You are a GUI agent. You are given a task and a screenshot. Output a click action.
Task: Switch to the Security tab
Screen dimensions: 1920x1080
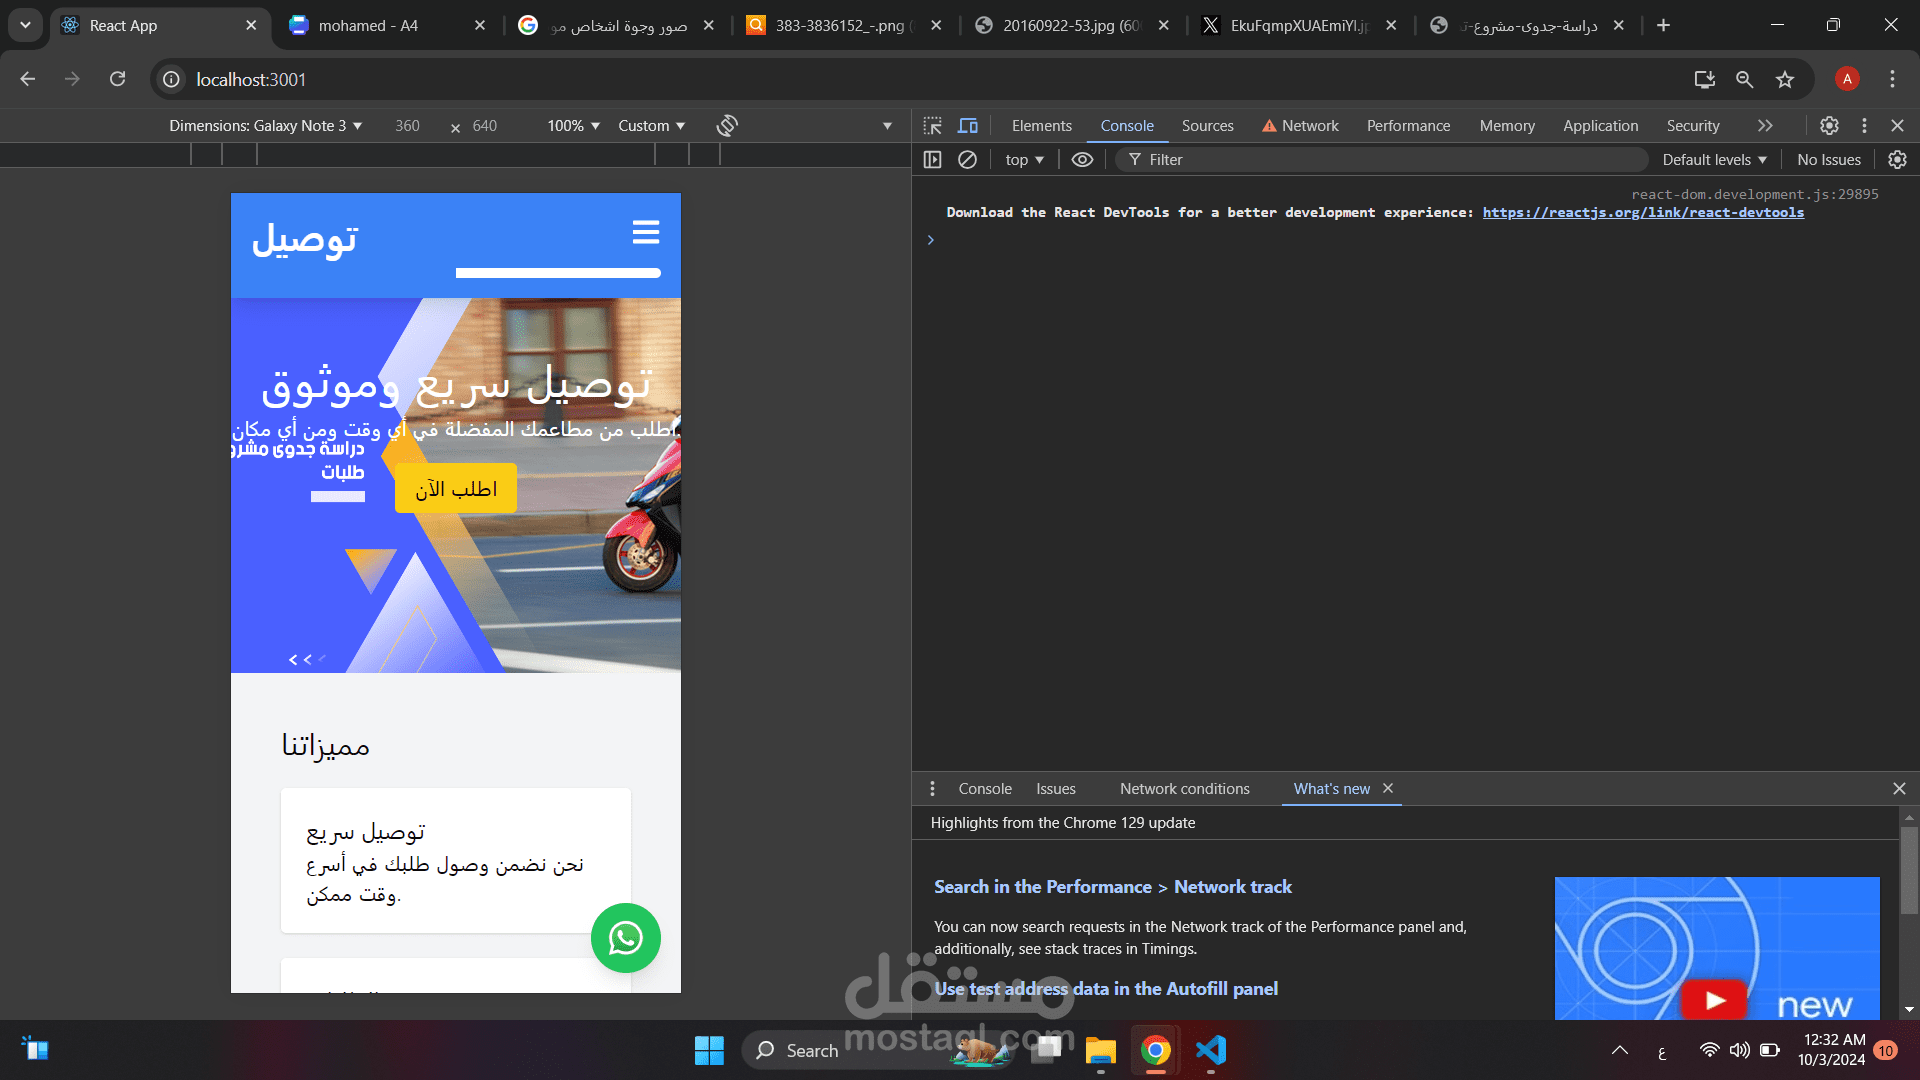1693,125
